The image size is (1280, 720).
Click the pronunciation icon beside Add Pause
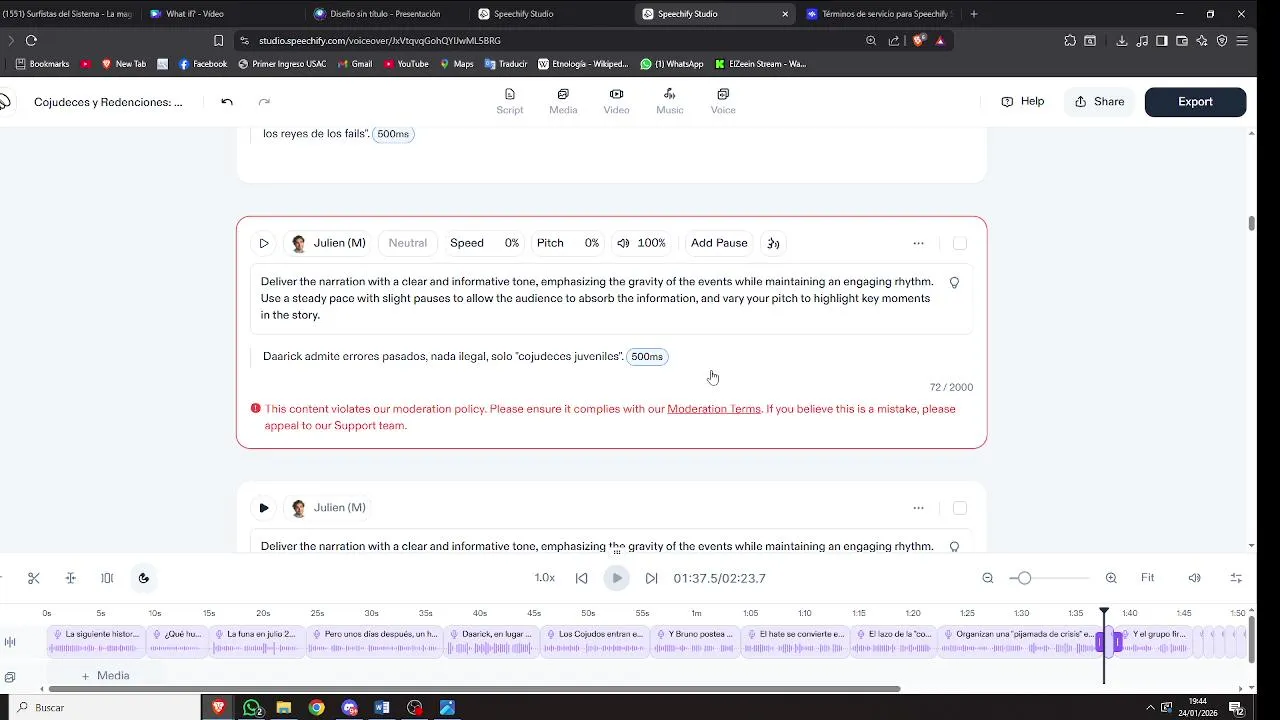773,243
